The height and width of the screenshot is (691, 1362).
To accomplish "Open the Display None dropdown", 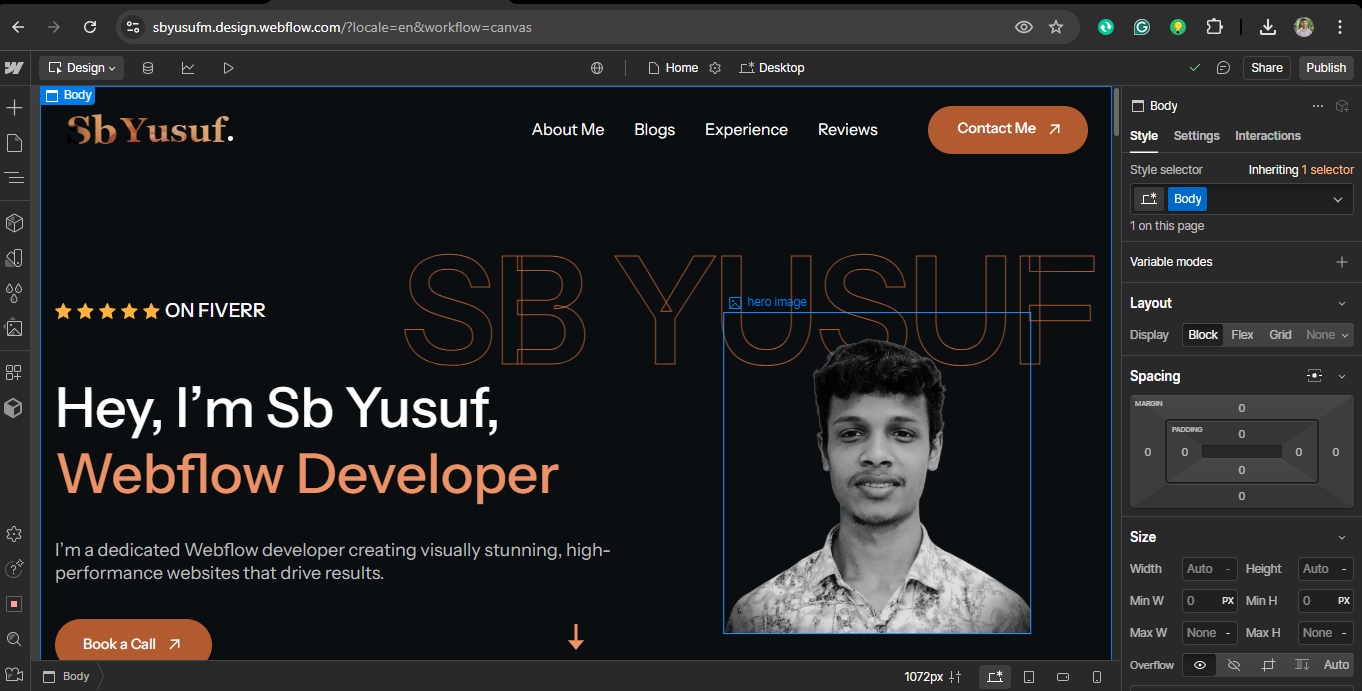I will tap(1327, 335).
